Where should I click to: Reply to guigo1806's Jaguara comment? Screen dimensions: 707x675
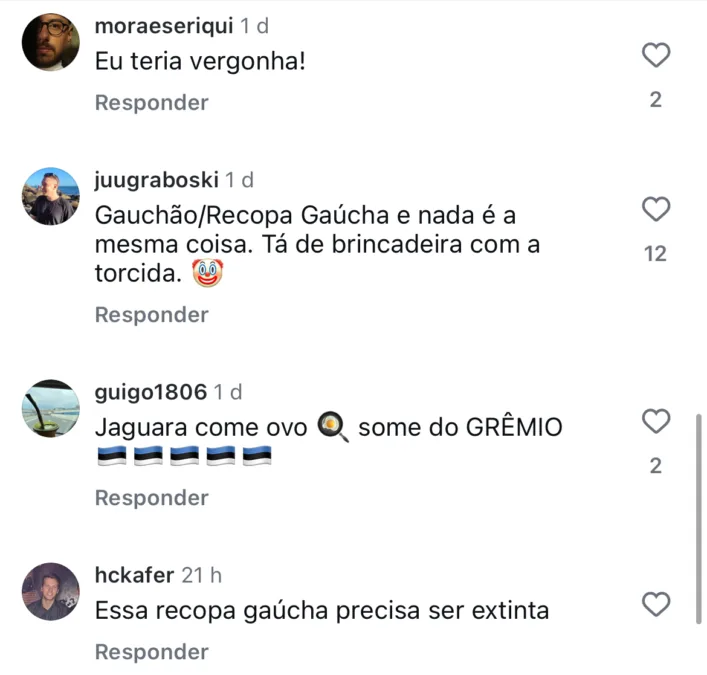(x=152, y=498)
